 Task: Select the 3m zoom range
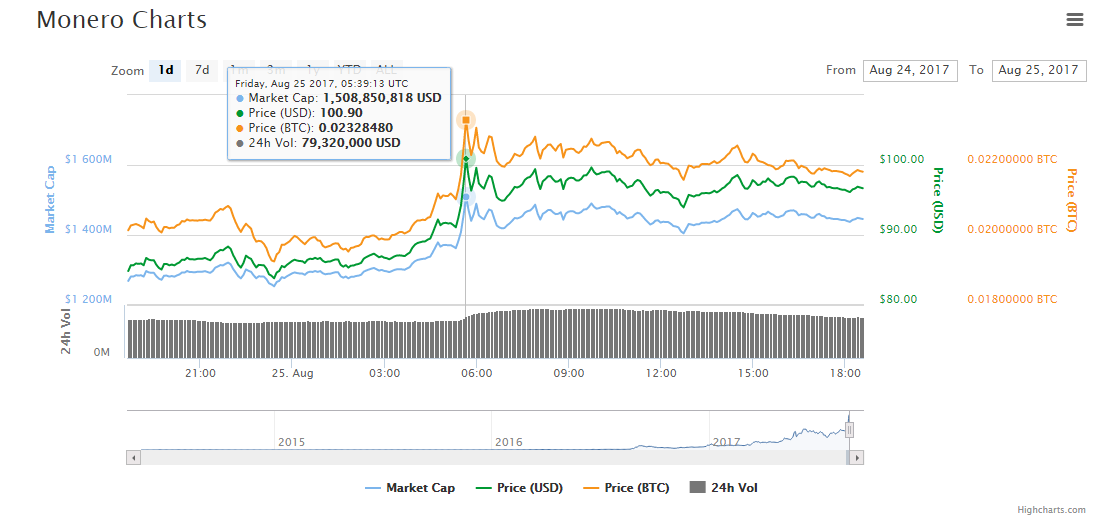tap(276, 70)
